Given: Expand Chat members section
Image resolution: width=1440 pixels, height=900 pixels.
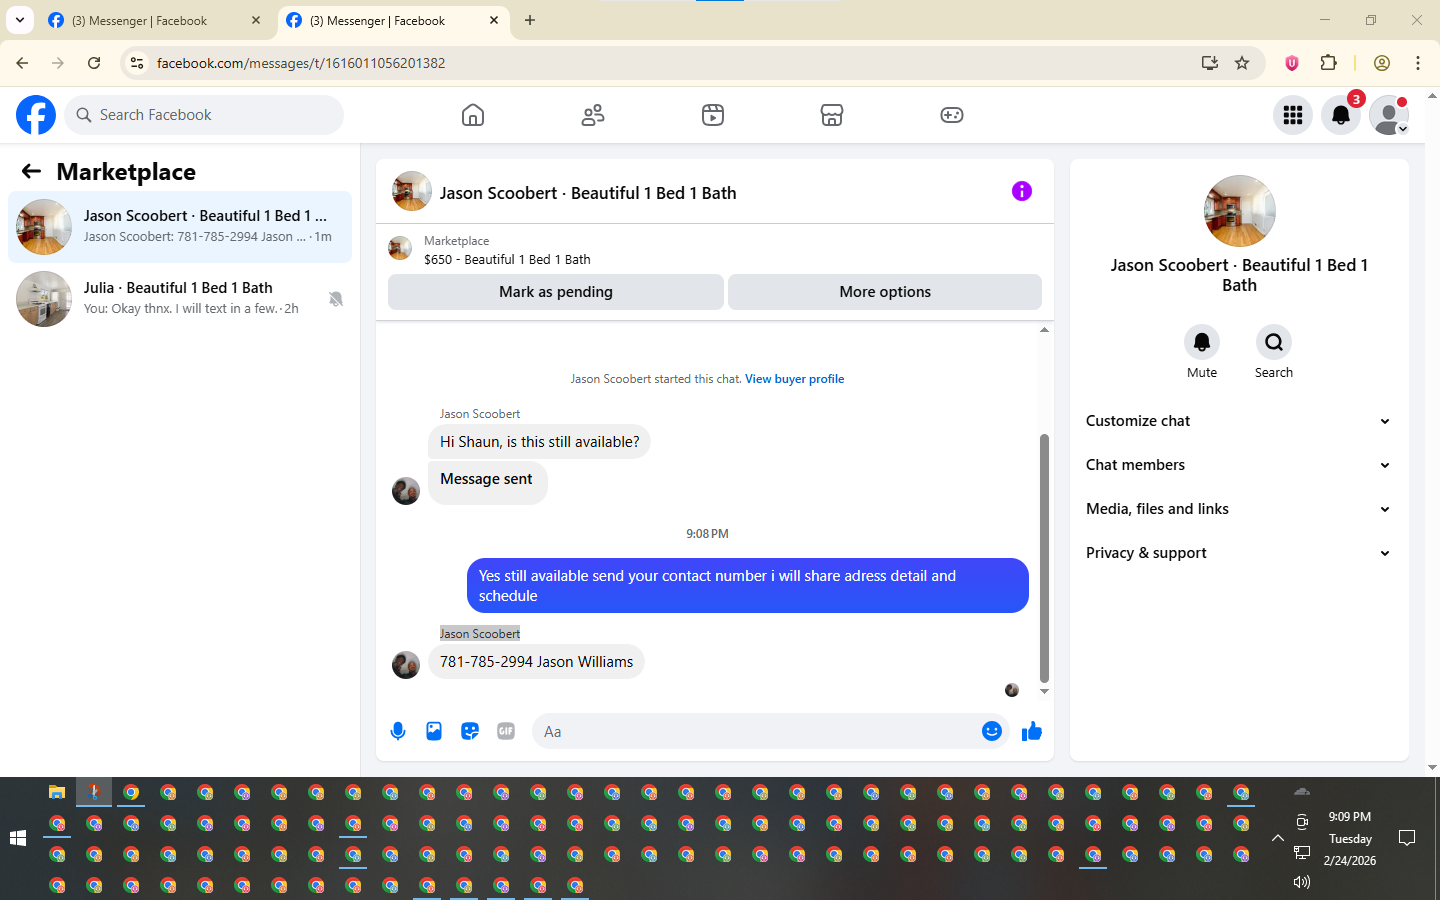Looking at the screenshot, I should click(1239, 465).
